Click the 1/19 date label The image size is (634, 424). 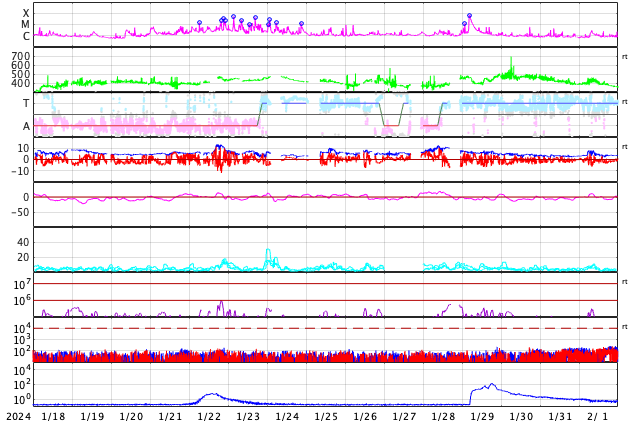(92, 416)
